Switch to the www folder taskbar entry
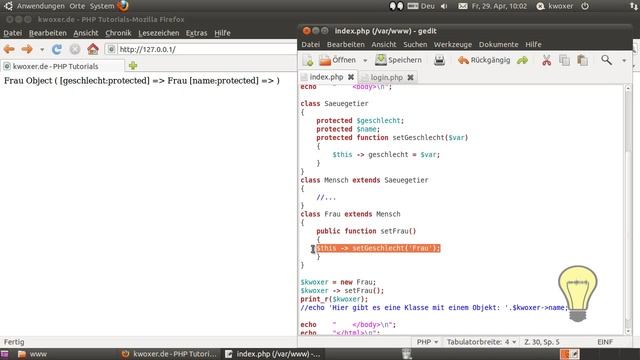640x360 pixels. (x=32, y=354)
